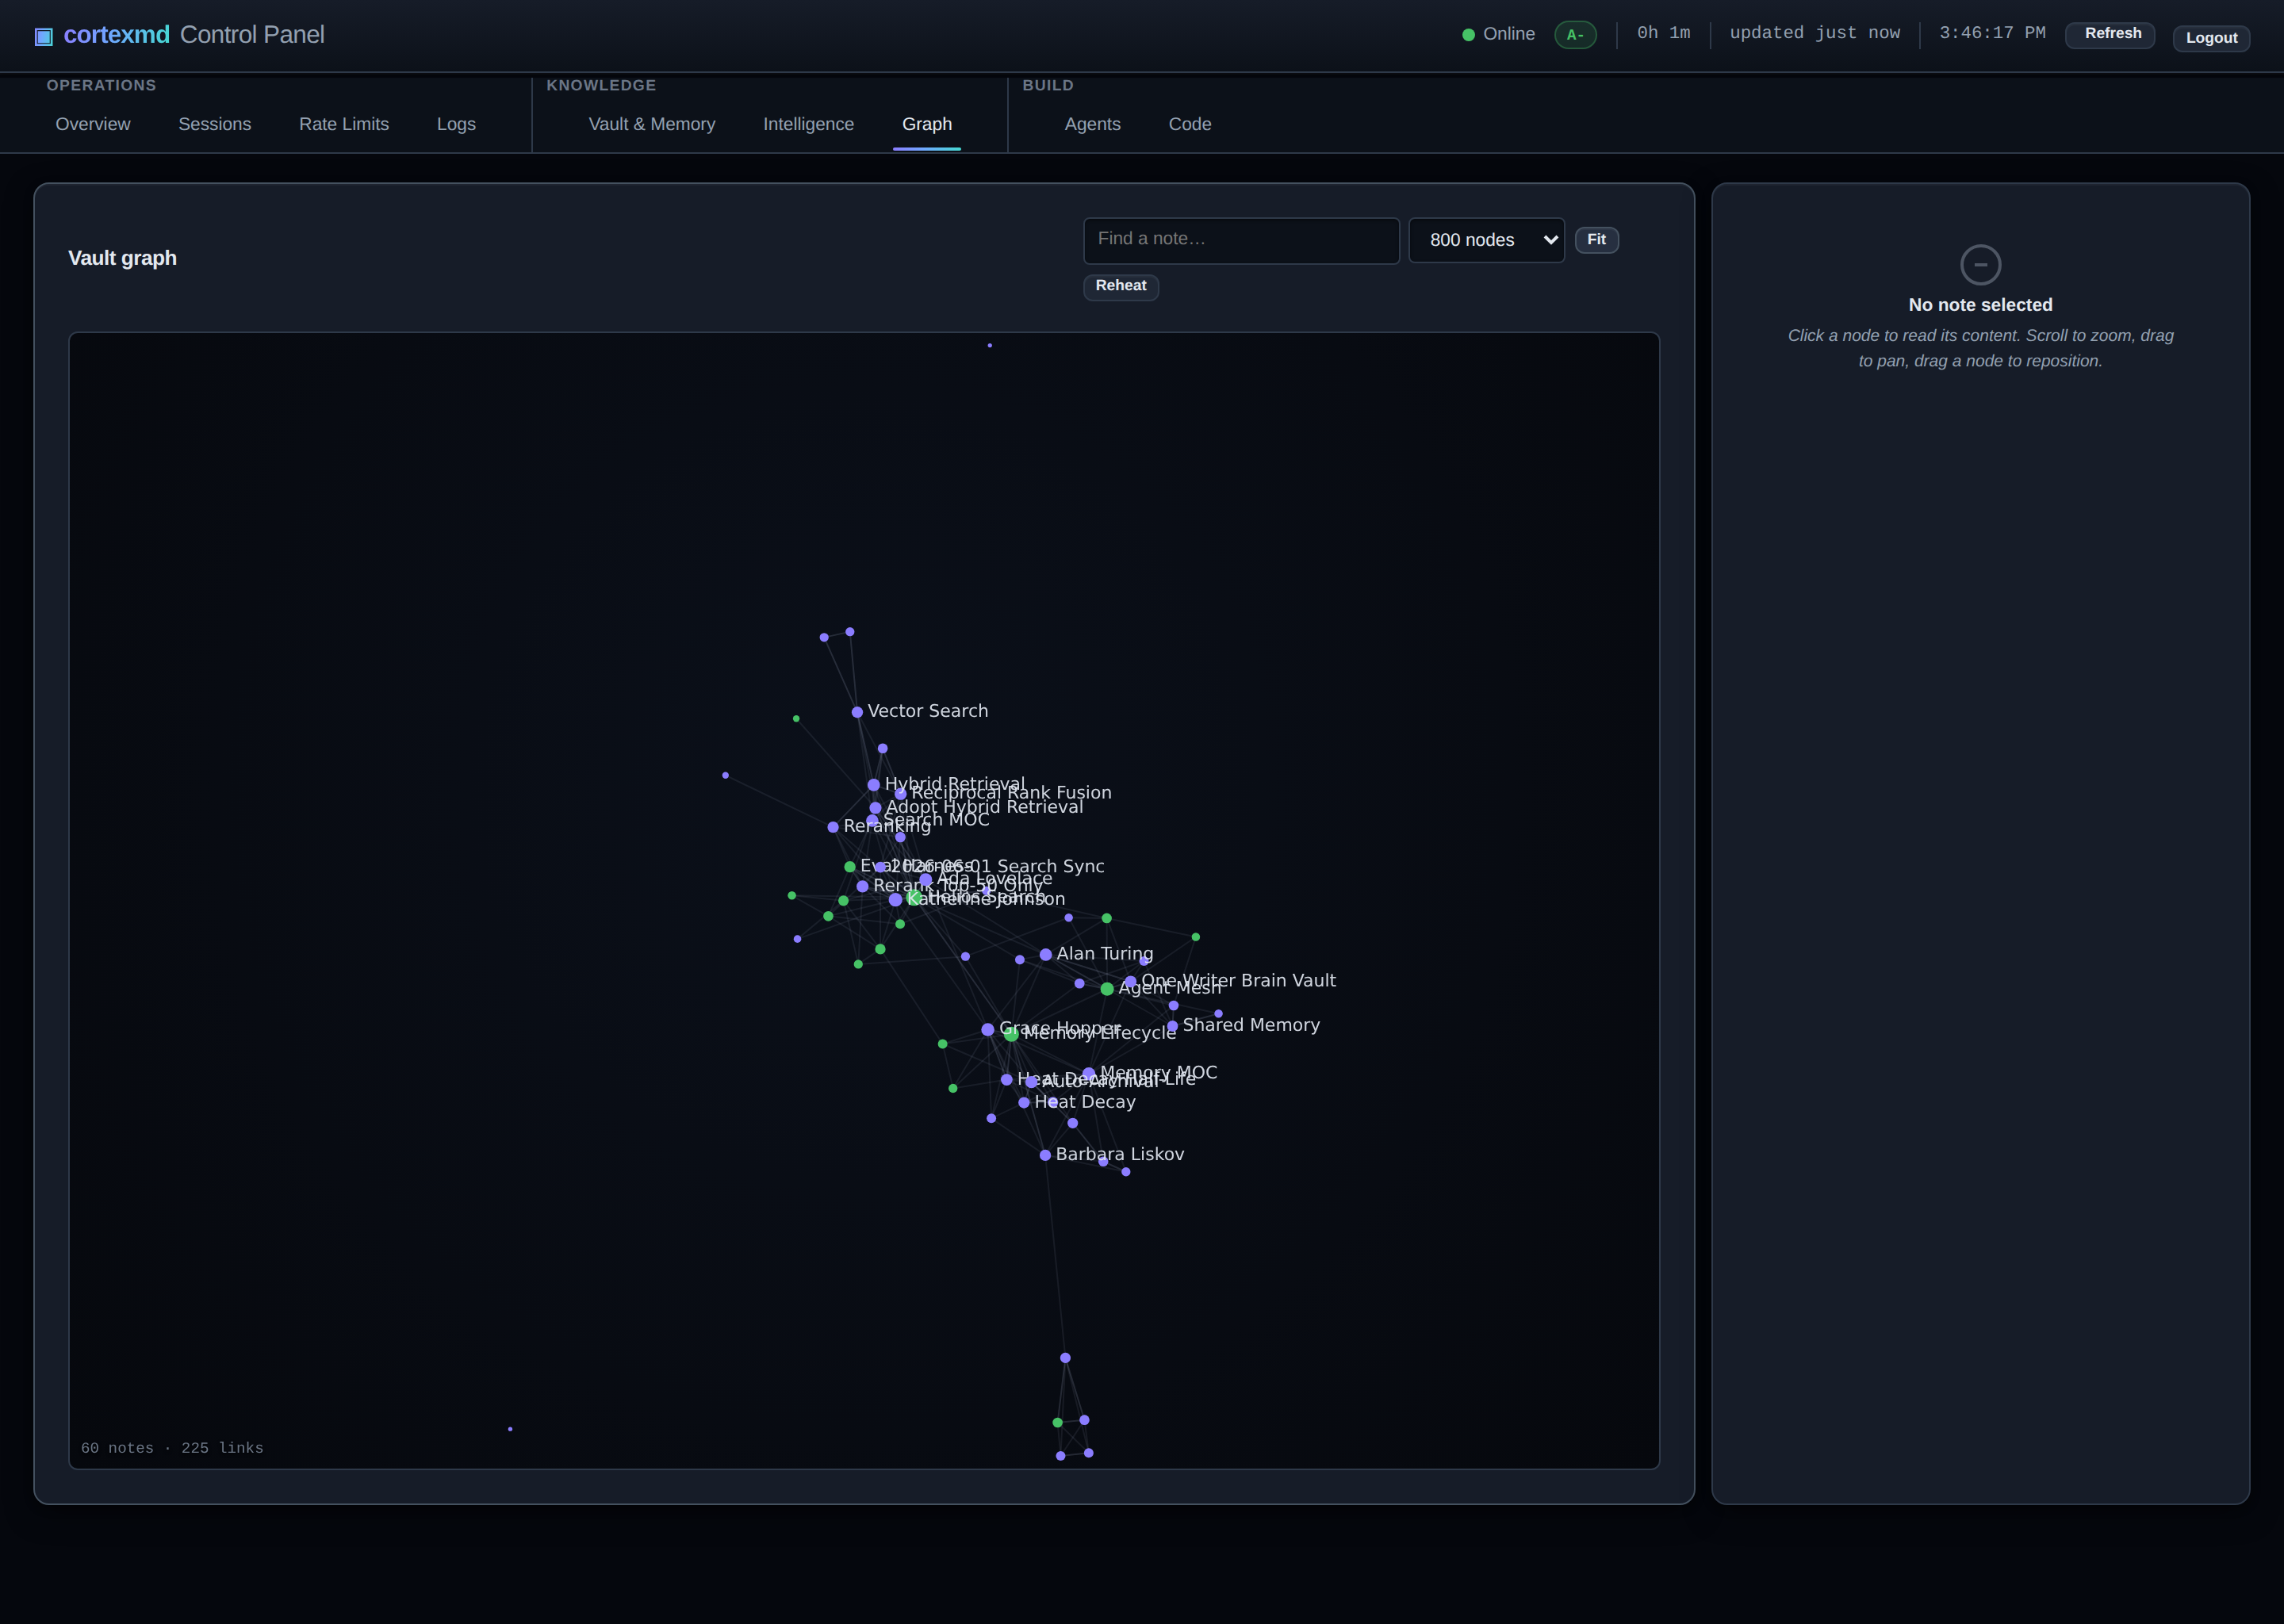
Task: Select the Barbara Liskov node
Action: coord(1045,1155)
